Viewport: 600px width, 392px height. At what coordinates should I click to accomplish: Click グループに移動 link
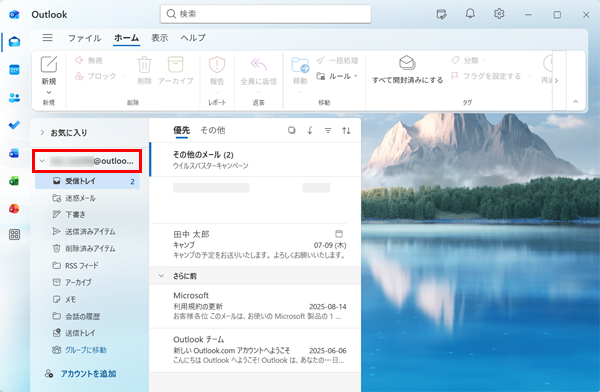click(86, 350)
